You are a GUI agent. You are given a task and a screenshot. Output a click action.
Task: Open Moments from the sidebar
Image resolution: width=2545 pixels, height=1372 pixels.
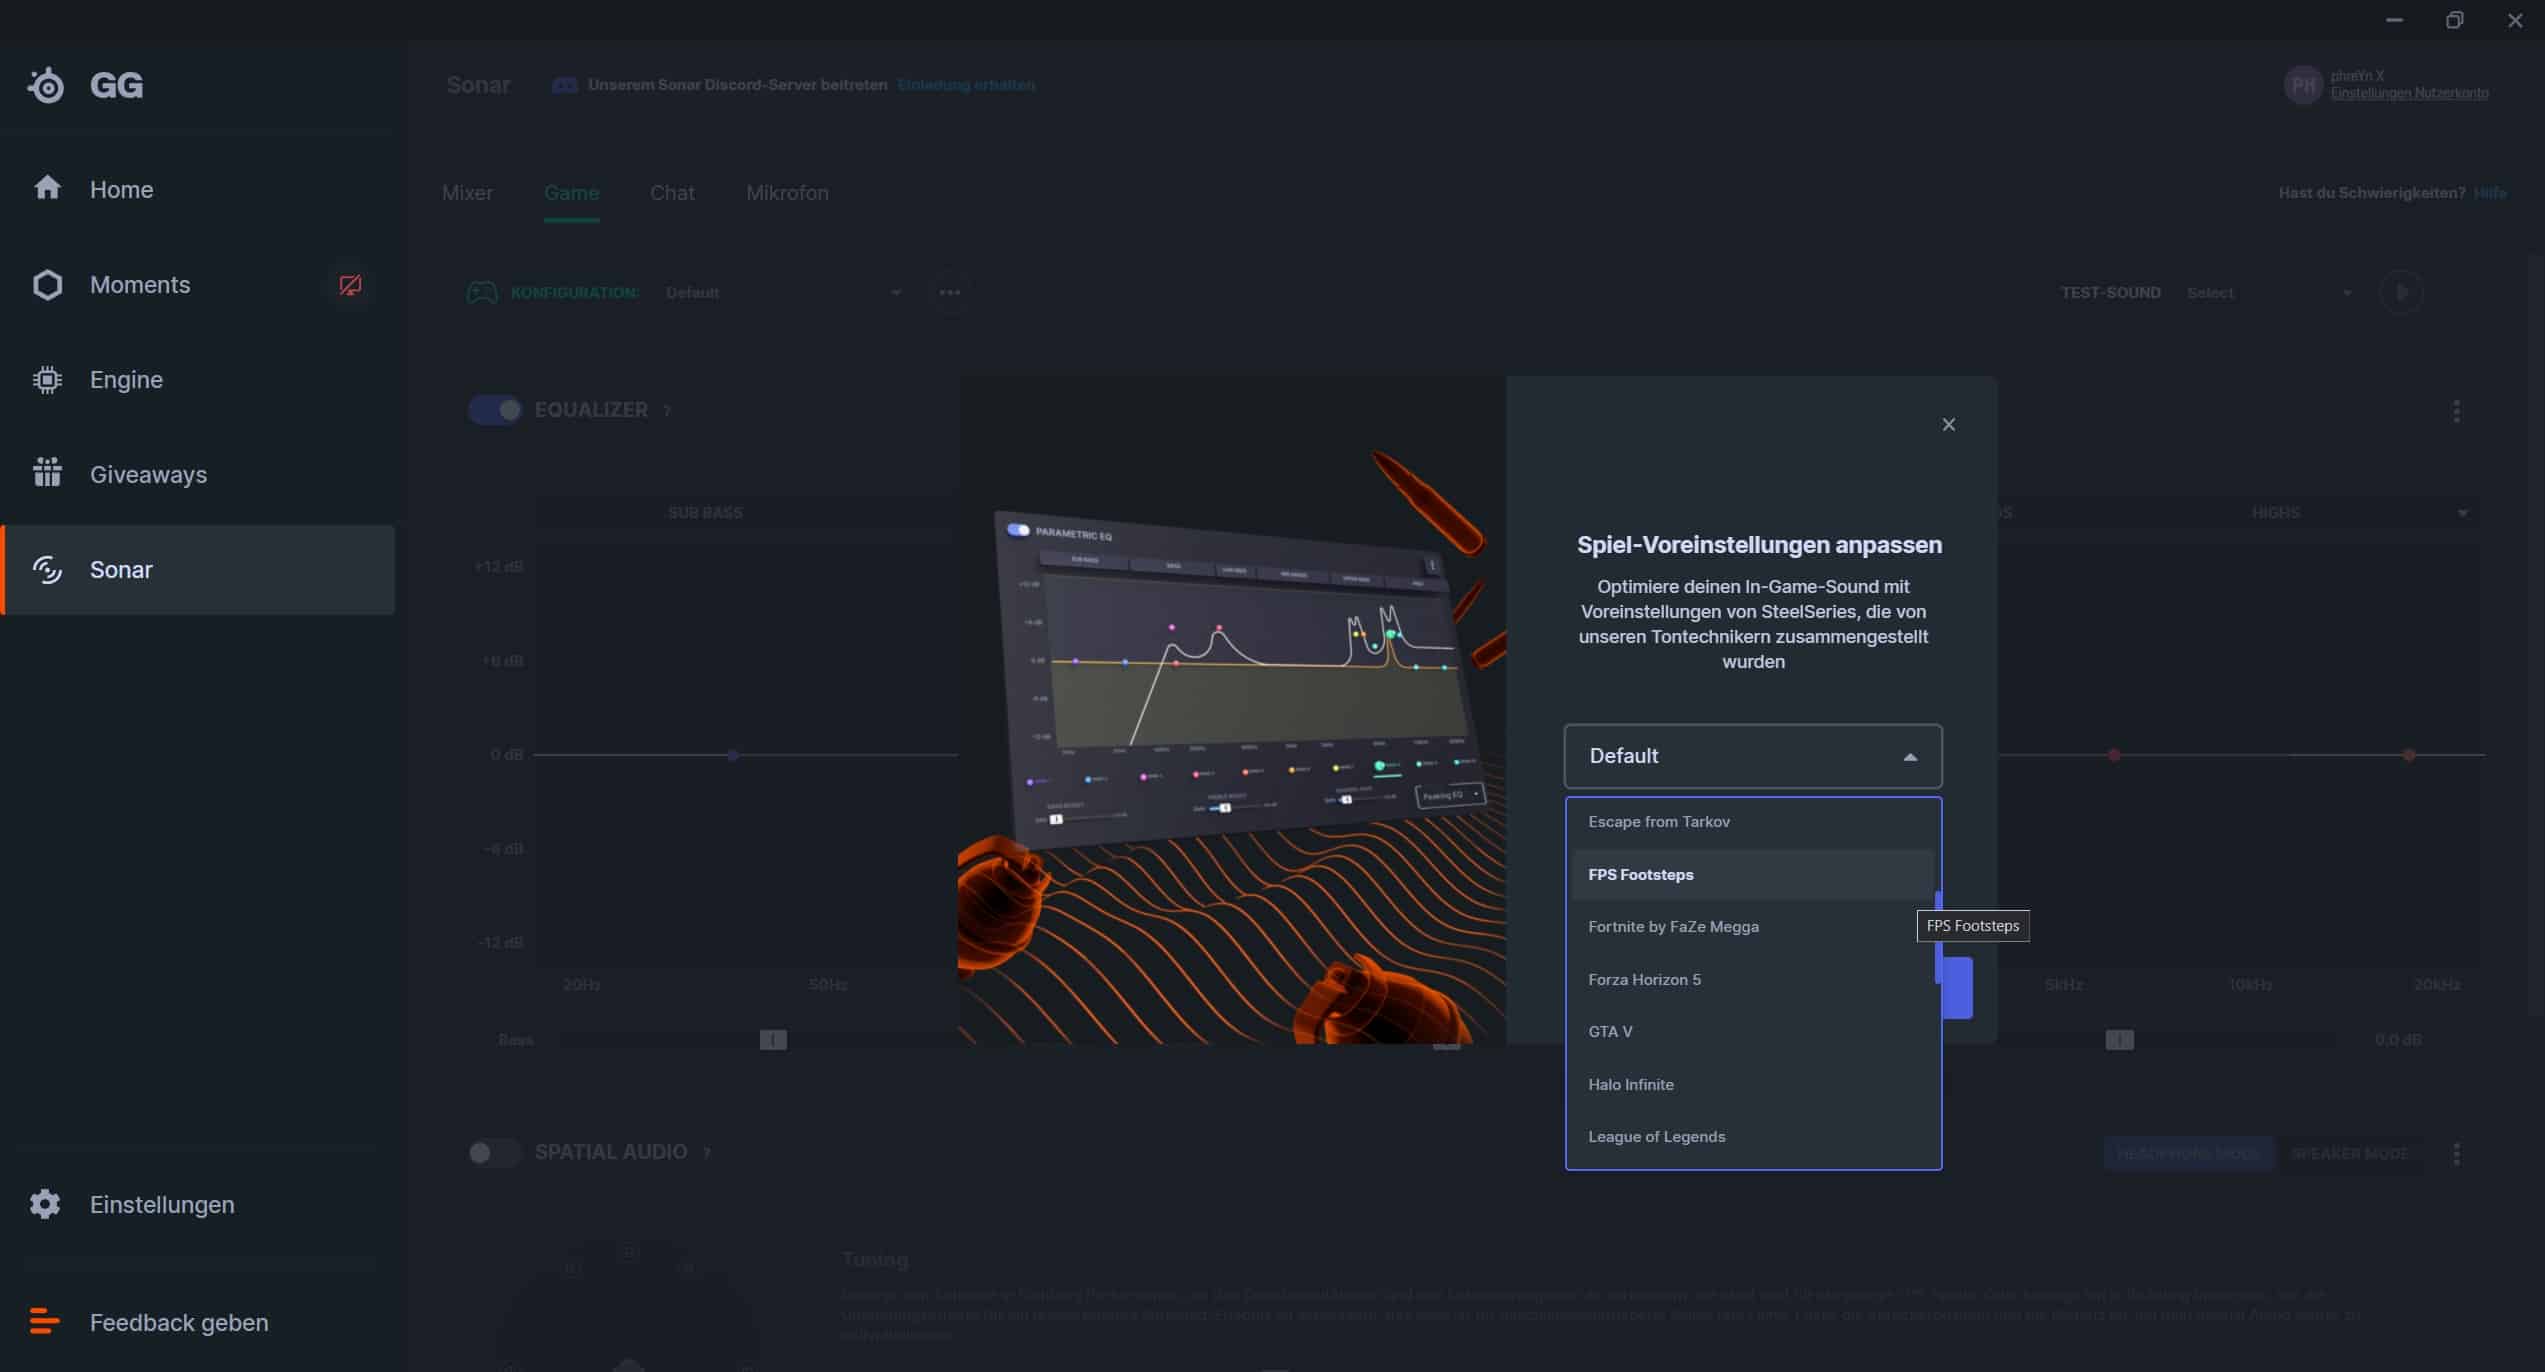[139, 285]
